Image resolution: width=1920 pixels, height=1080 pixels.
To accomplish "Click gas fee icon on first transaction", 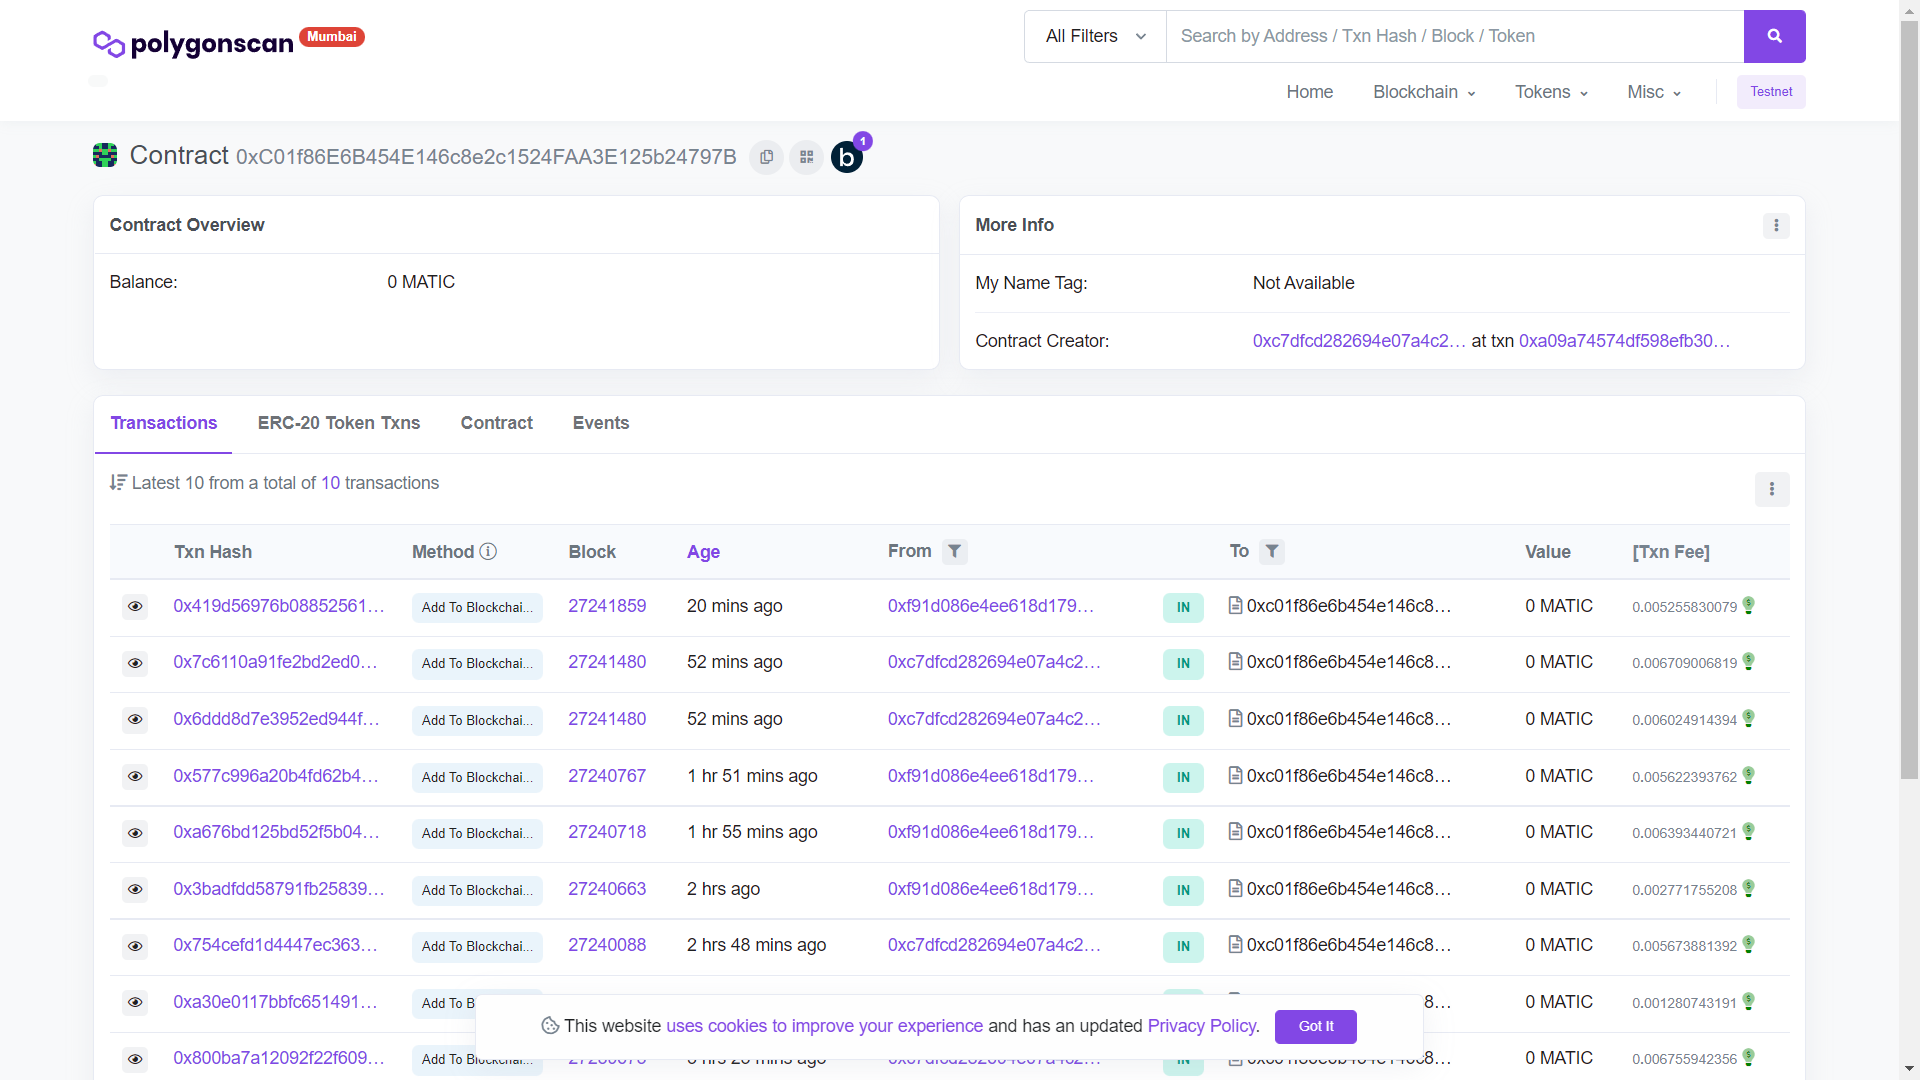I will point(1748,605).
